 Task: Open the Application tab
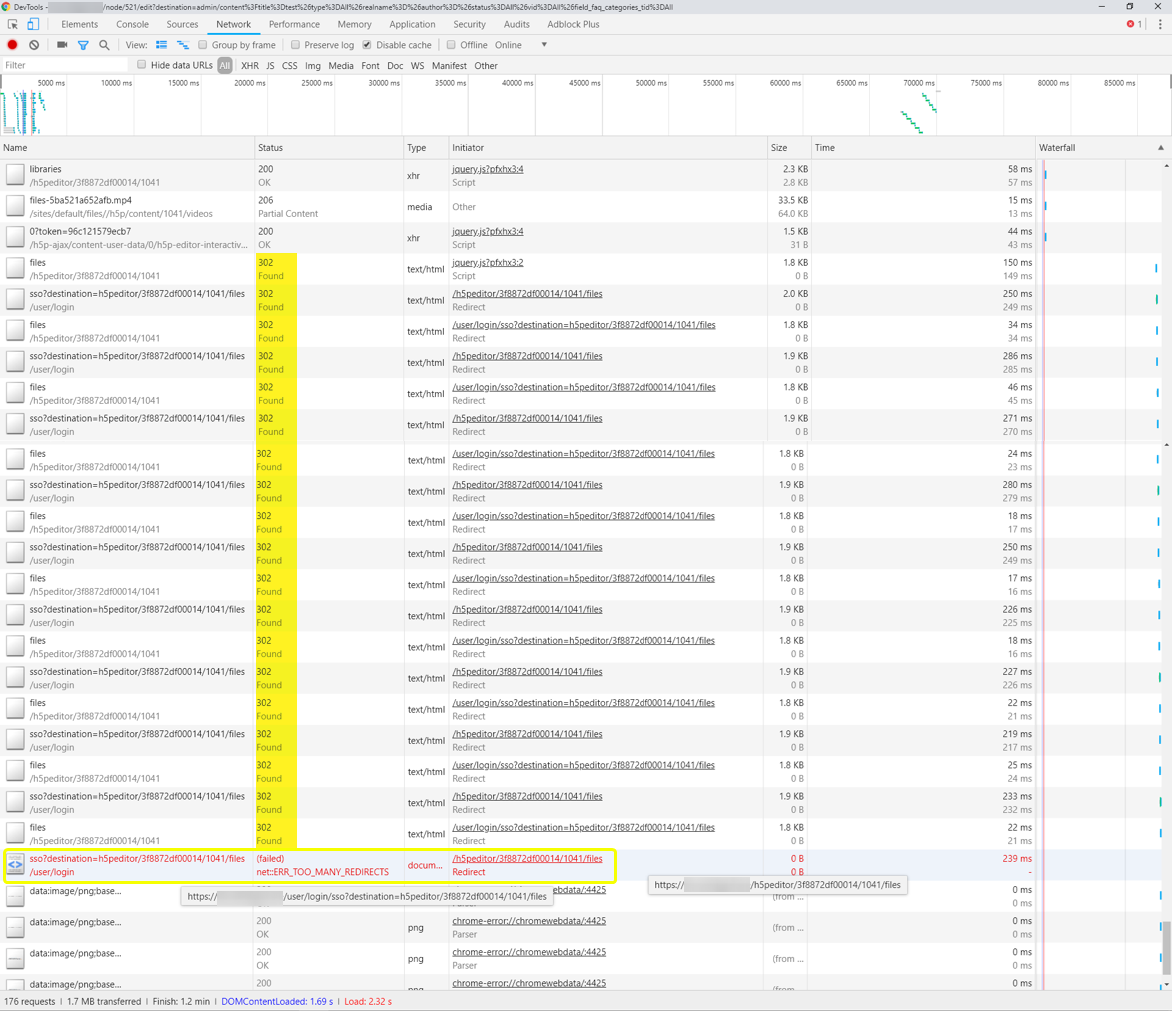[x=412, y=25]
